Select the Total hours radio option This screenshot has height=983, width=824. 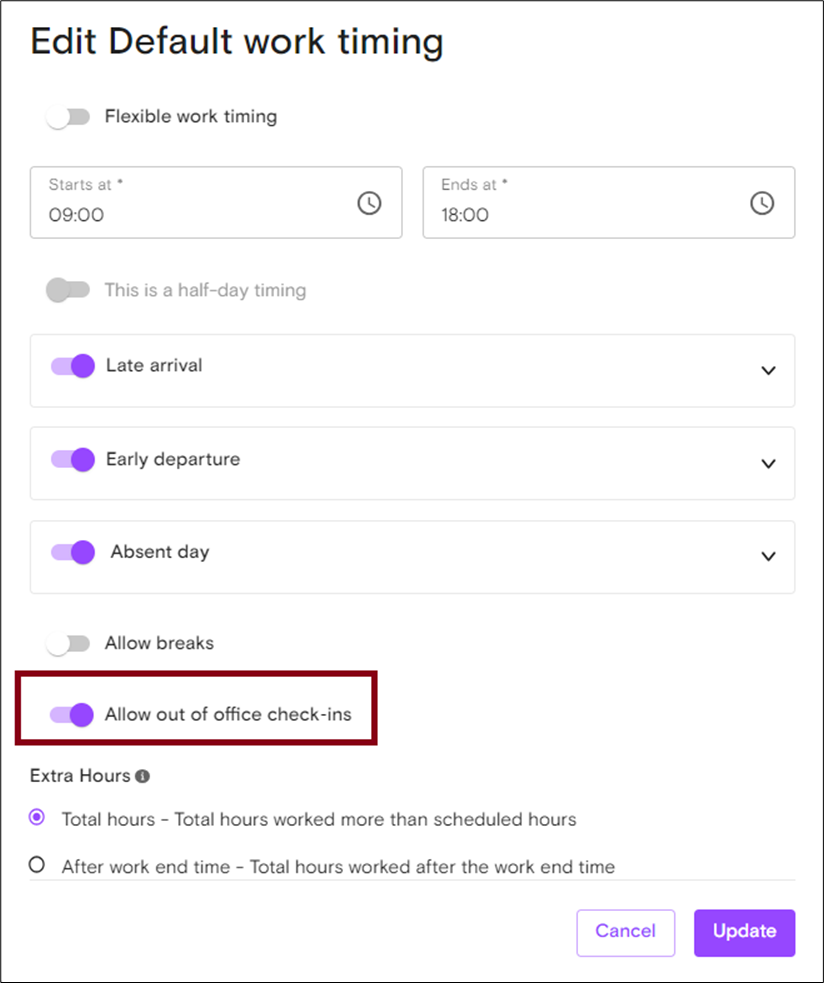(37, 817)
